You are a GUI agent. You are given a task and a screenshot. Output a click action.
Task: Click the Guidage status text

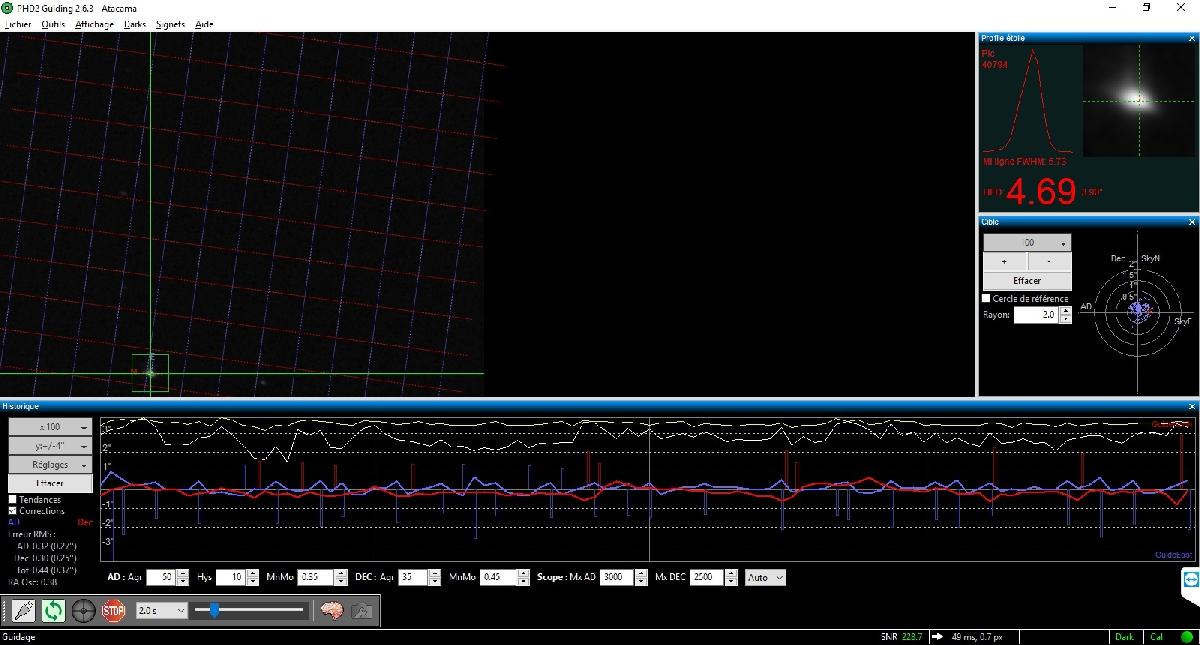tap(19, 636)
